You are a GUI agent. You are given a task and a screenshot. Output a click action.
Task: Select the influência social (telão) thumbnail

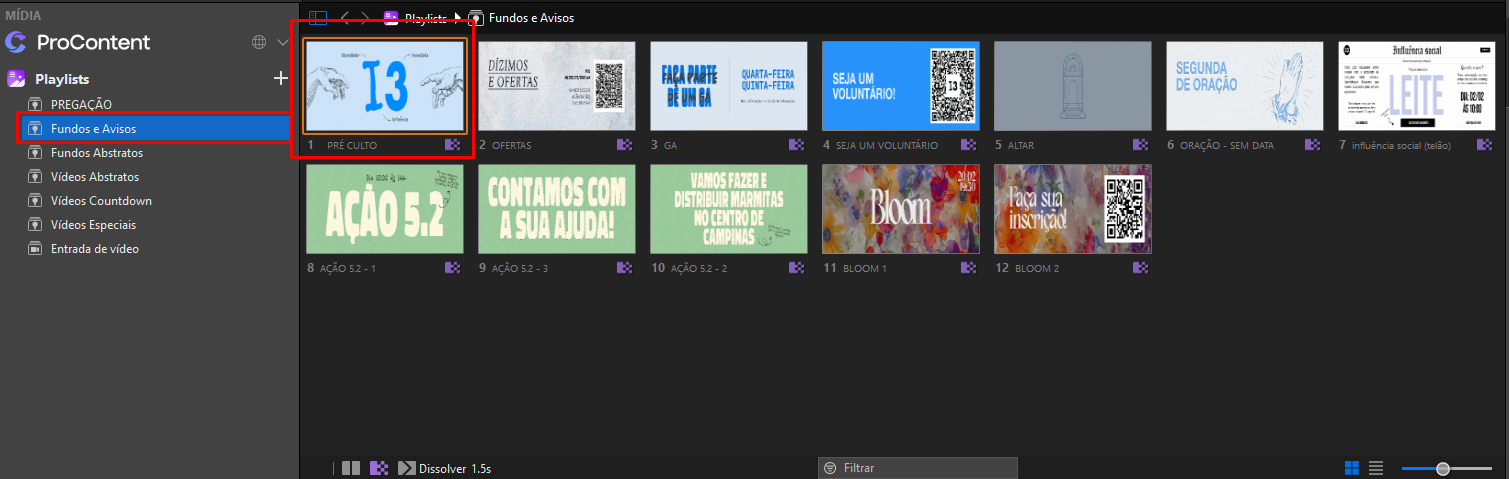click(1417, 86)
